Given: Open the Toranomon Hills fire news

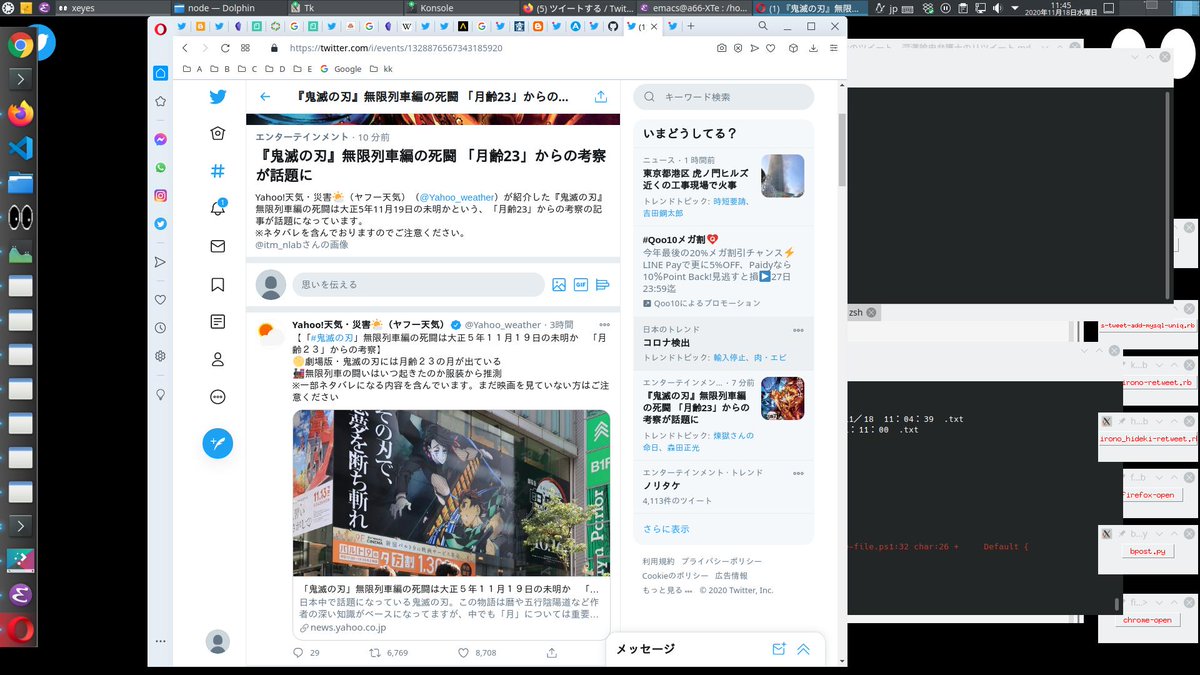Looking at the screenshot, I should pyautogui.click(x=724, y=186).
